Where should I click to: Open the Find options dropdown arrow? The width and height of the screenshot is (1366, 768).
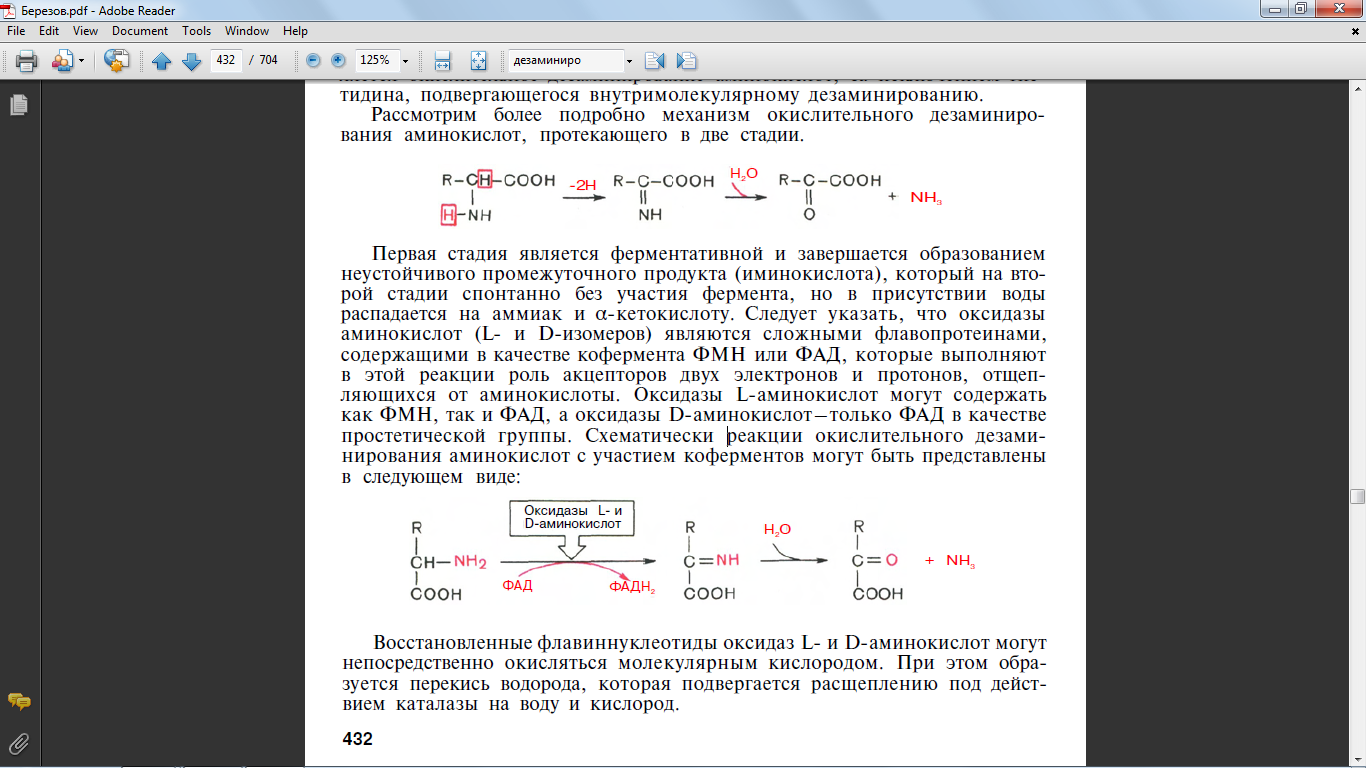629,60
